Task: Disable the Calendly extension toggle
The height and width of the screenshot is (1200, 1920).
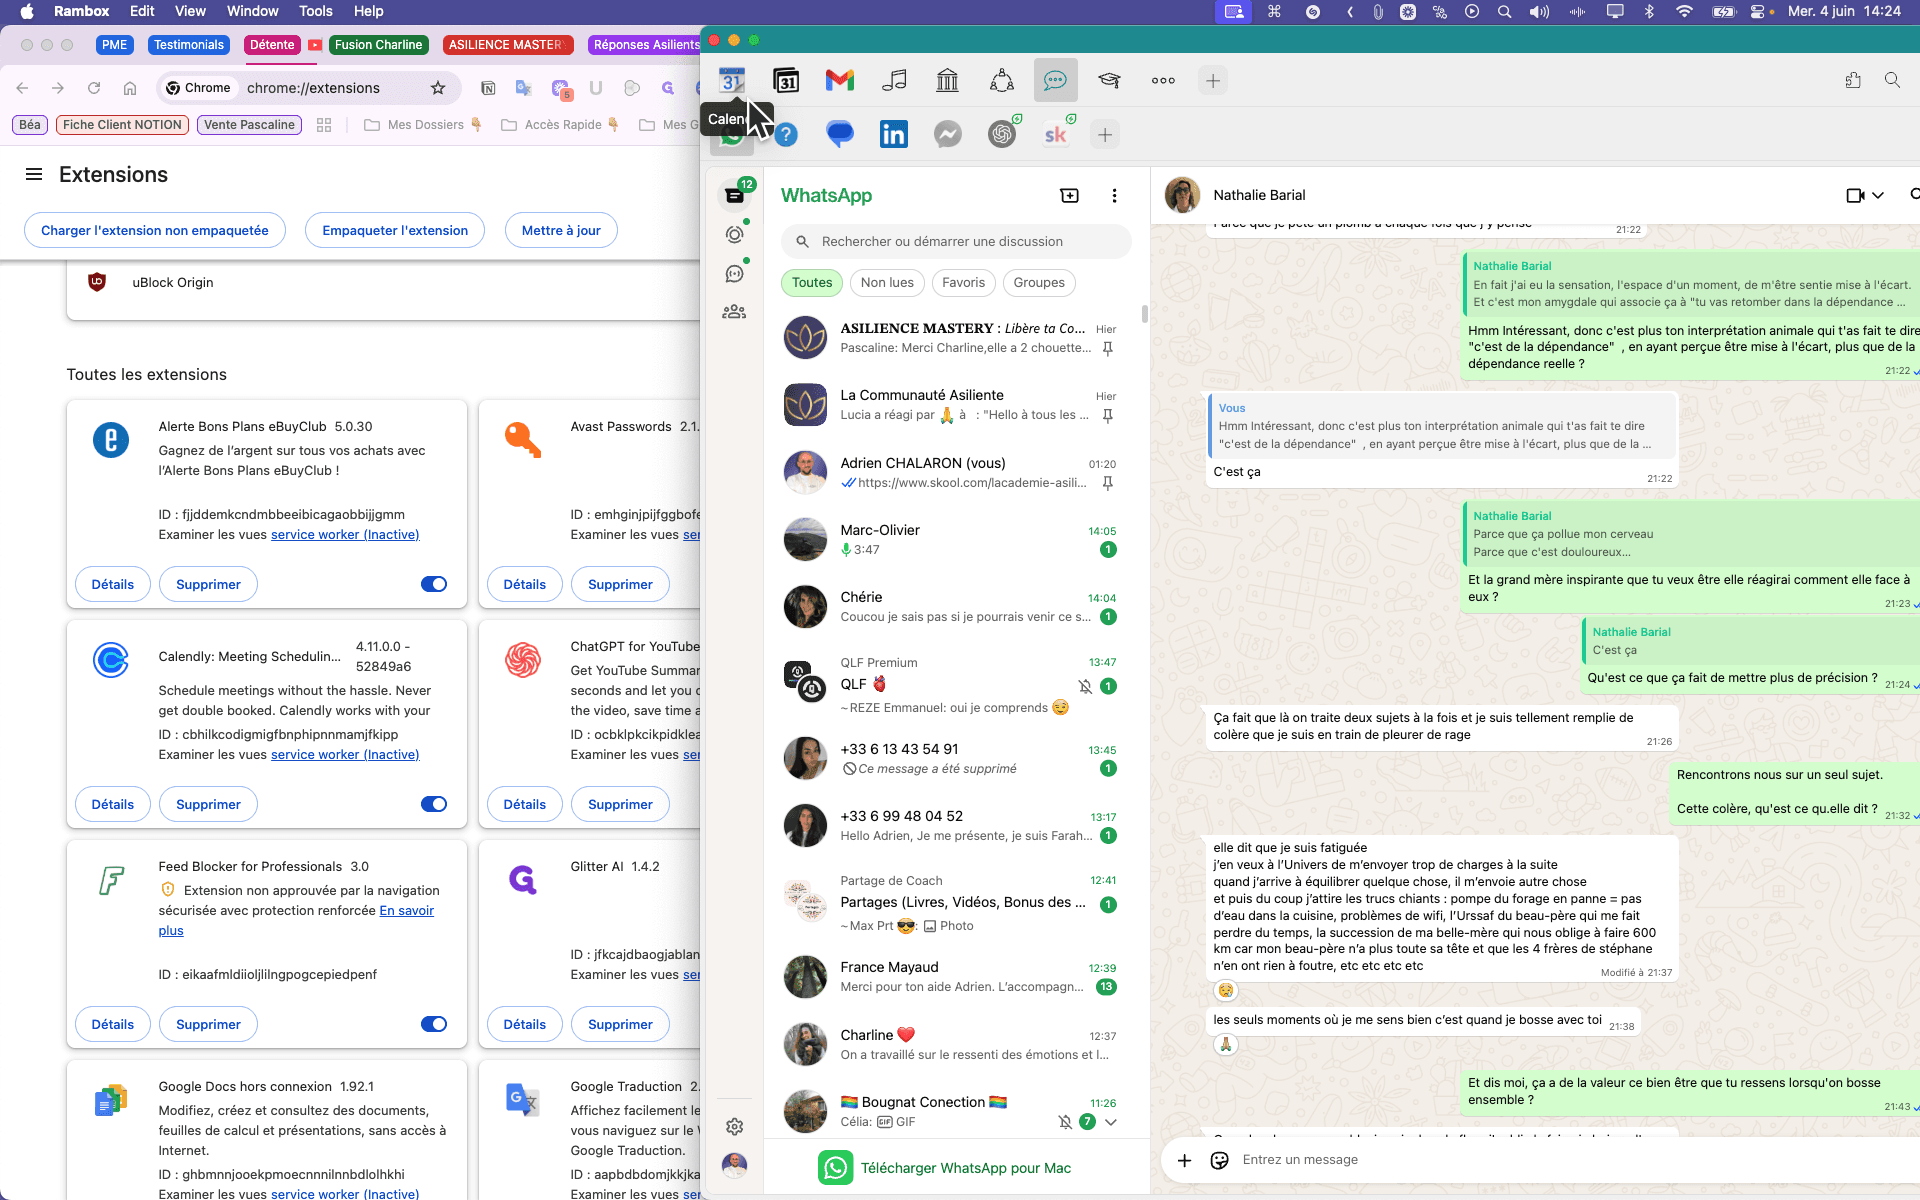Action: pos(434,804)
